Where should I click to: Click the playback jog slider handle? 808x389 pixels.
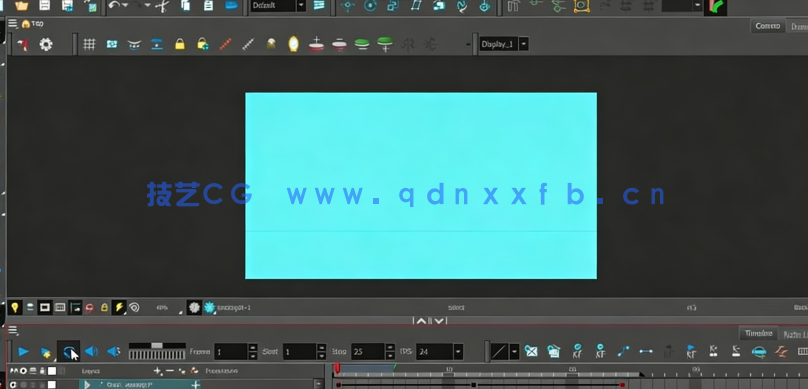[157, 345]
